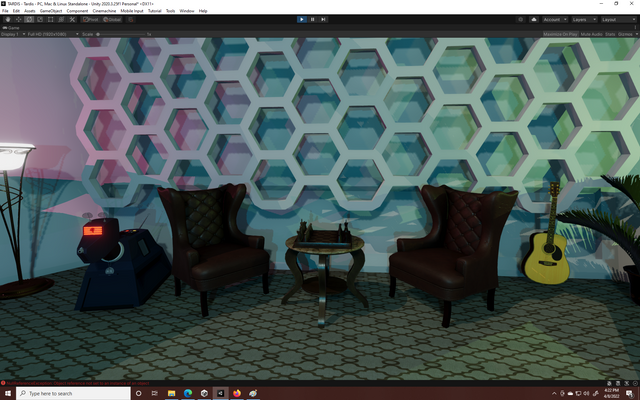Open the cloud services icon
This screenshot has height=400, width=640.
tap(533, 19)
